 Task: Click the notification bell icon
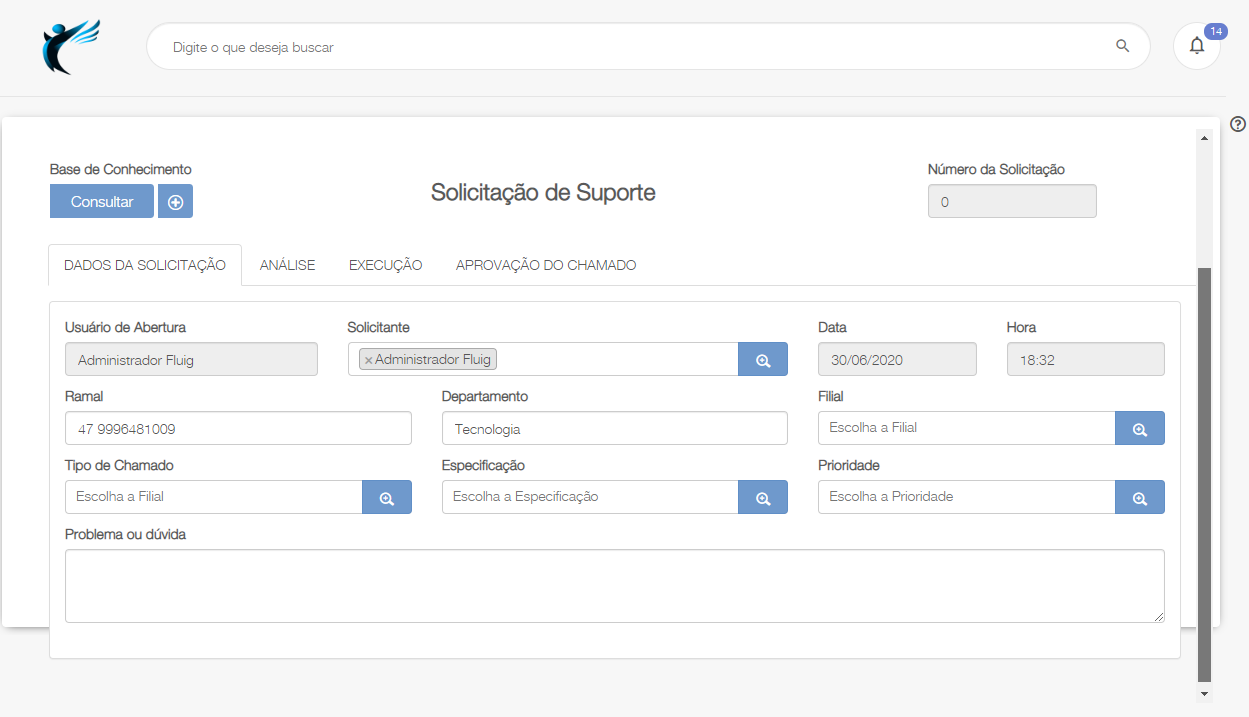click(x=1196, y=46)
